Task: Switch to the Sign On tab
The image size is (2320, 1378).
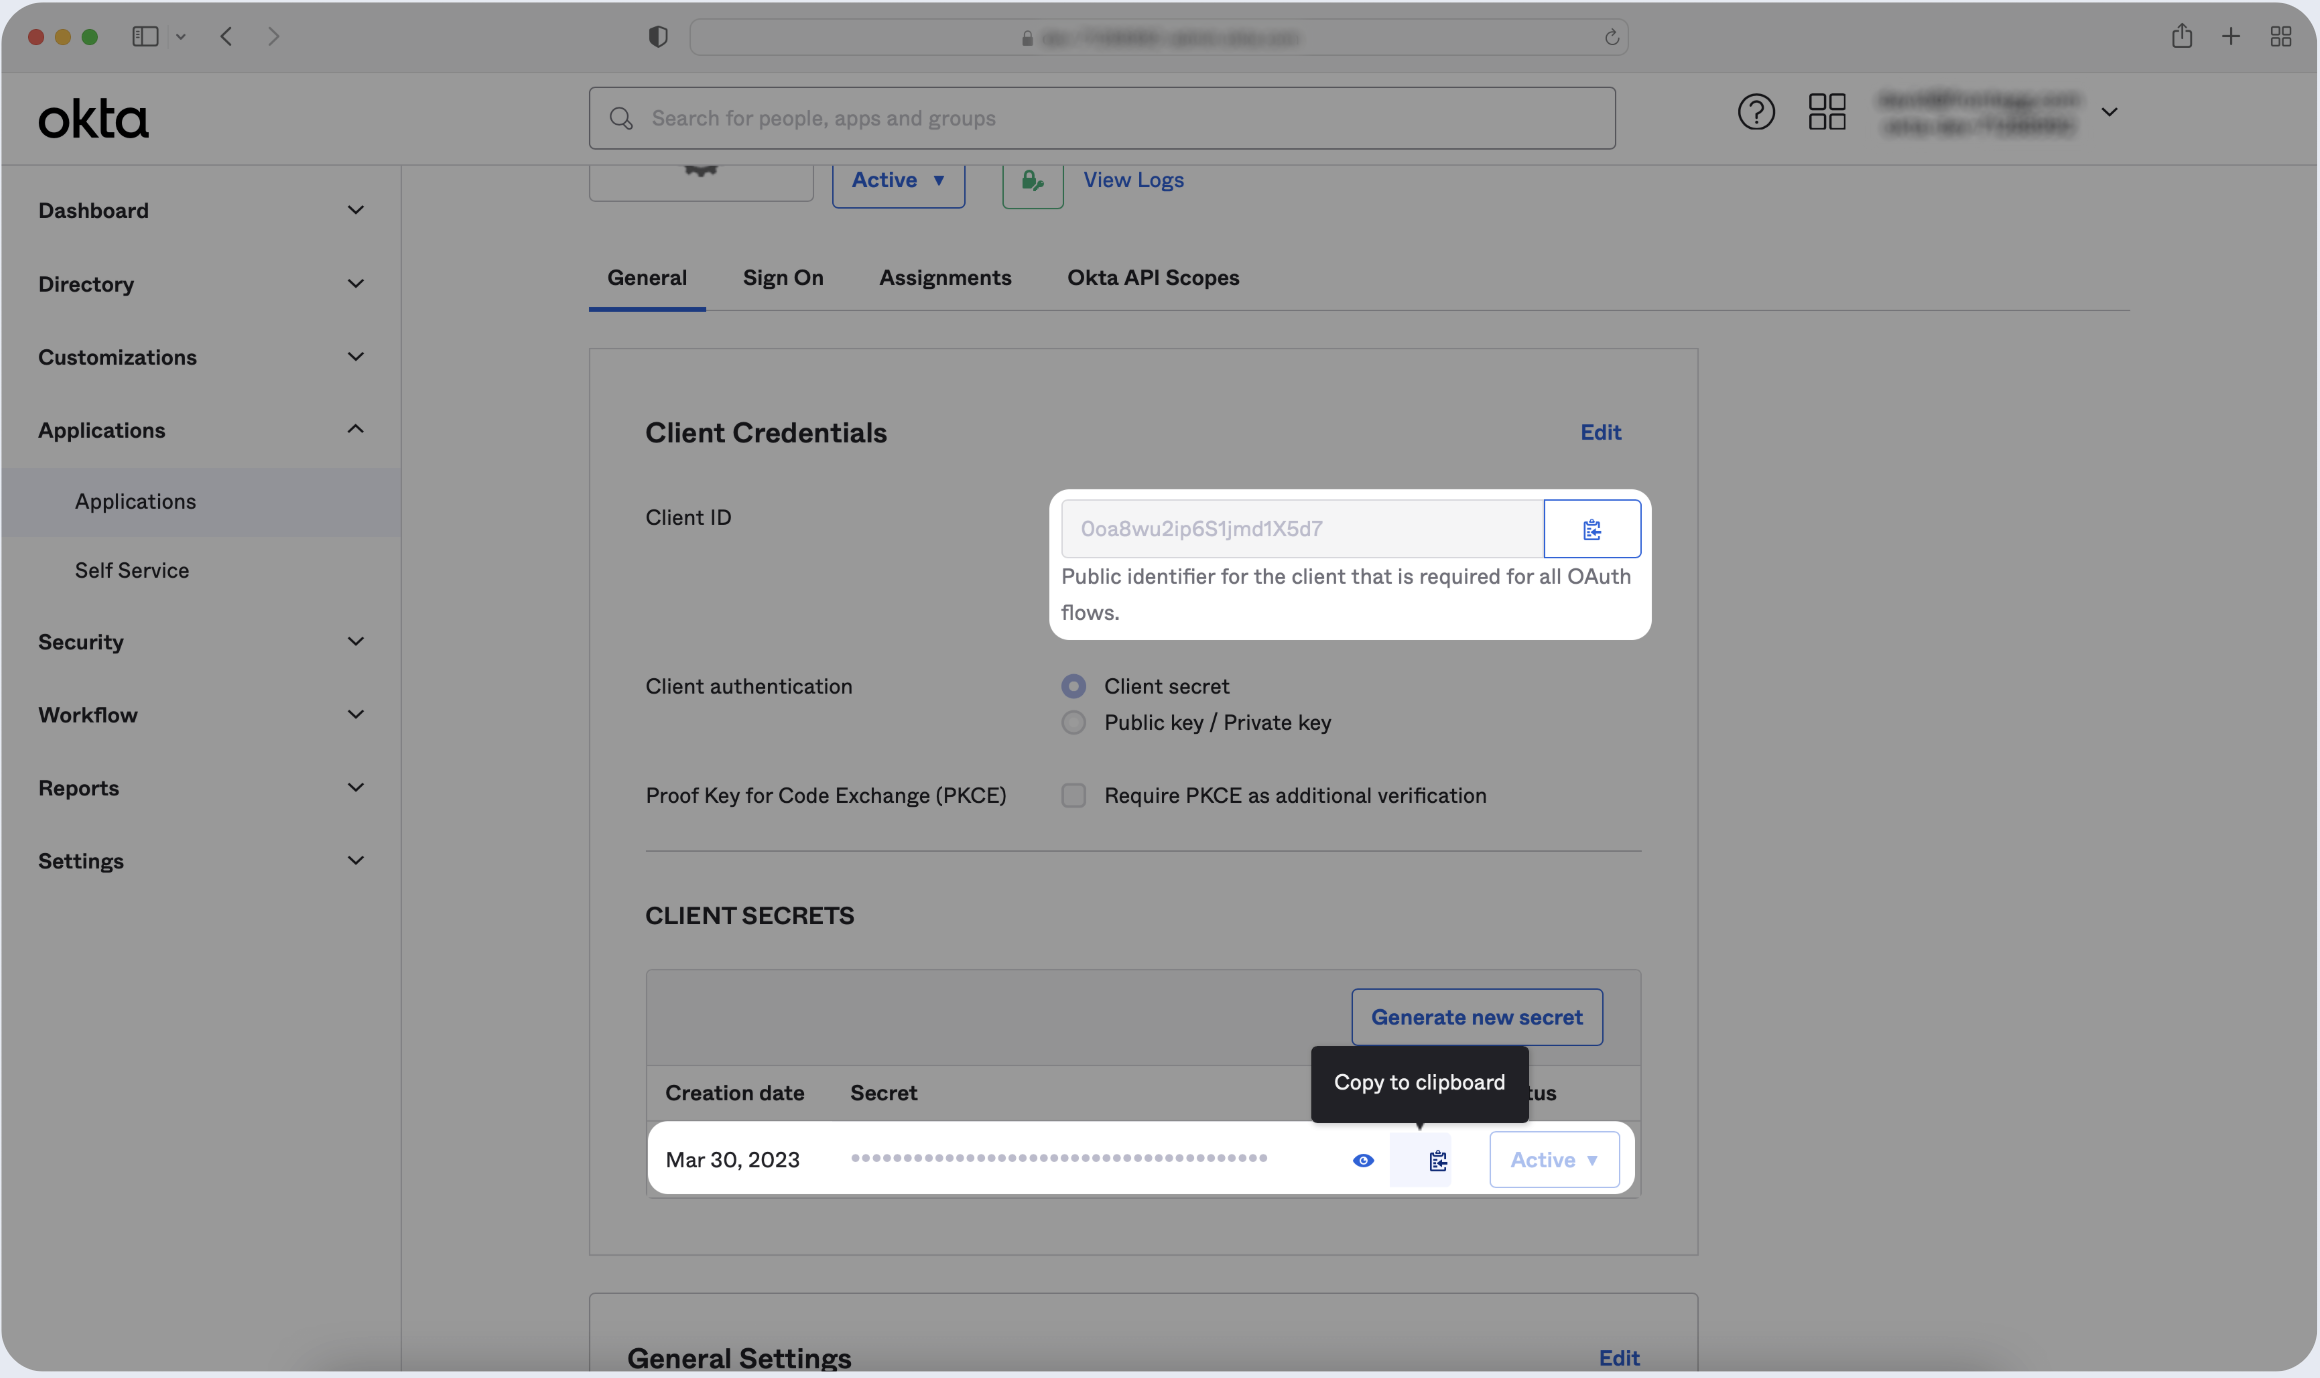Action: 782,278
